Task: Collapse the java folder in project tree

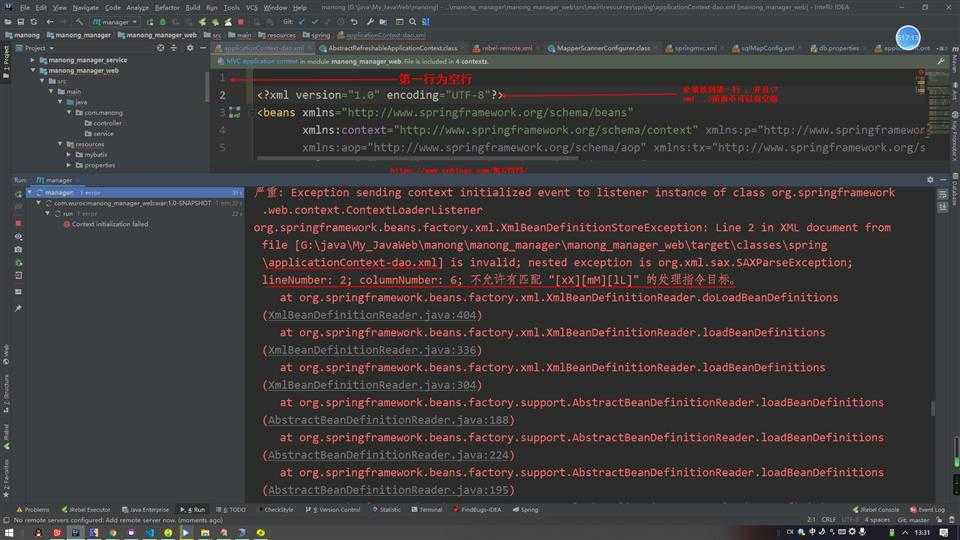Action: tap(60, 102)
